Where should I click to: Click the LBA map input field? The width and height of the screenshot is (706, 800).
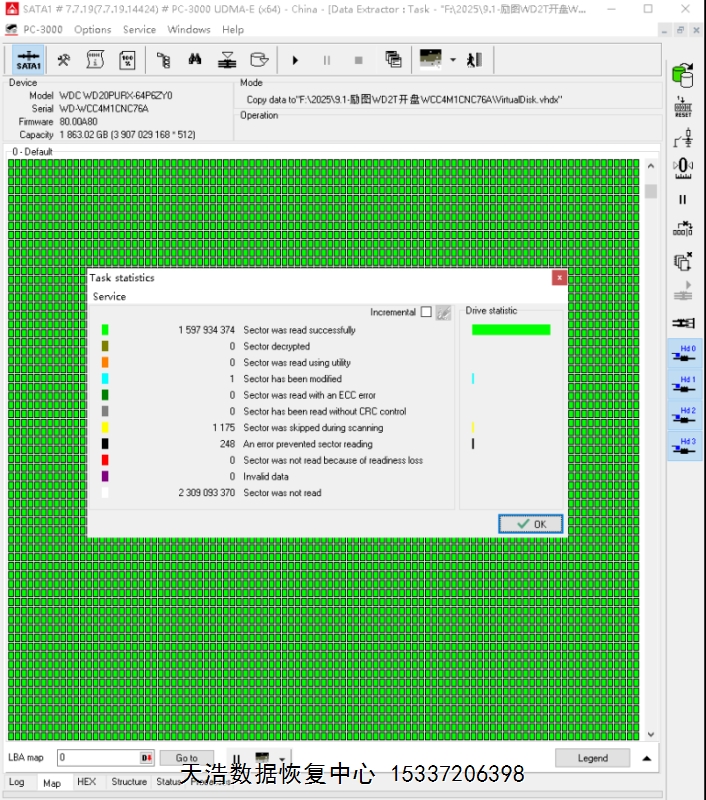pos(97,758)
